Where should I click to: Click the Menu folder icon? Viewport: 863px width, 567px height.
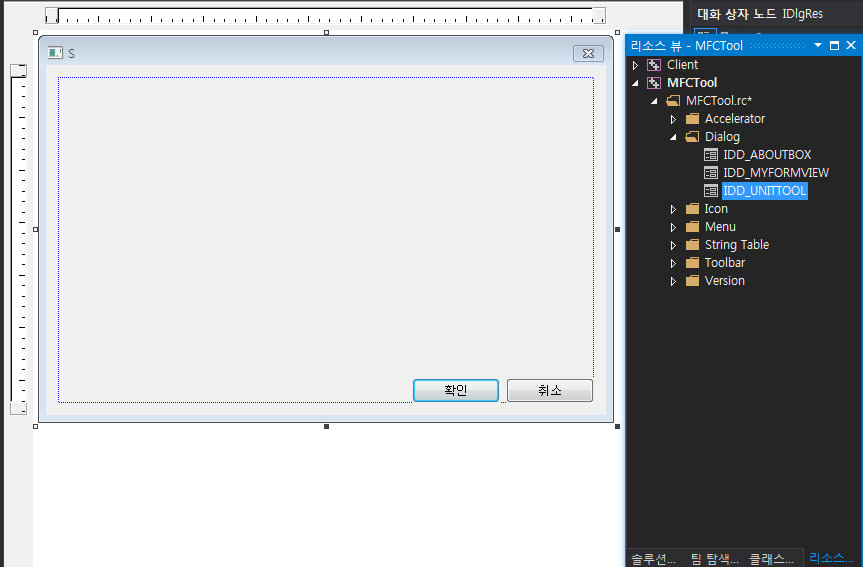[692, 227]
